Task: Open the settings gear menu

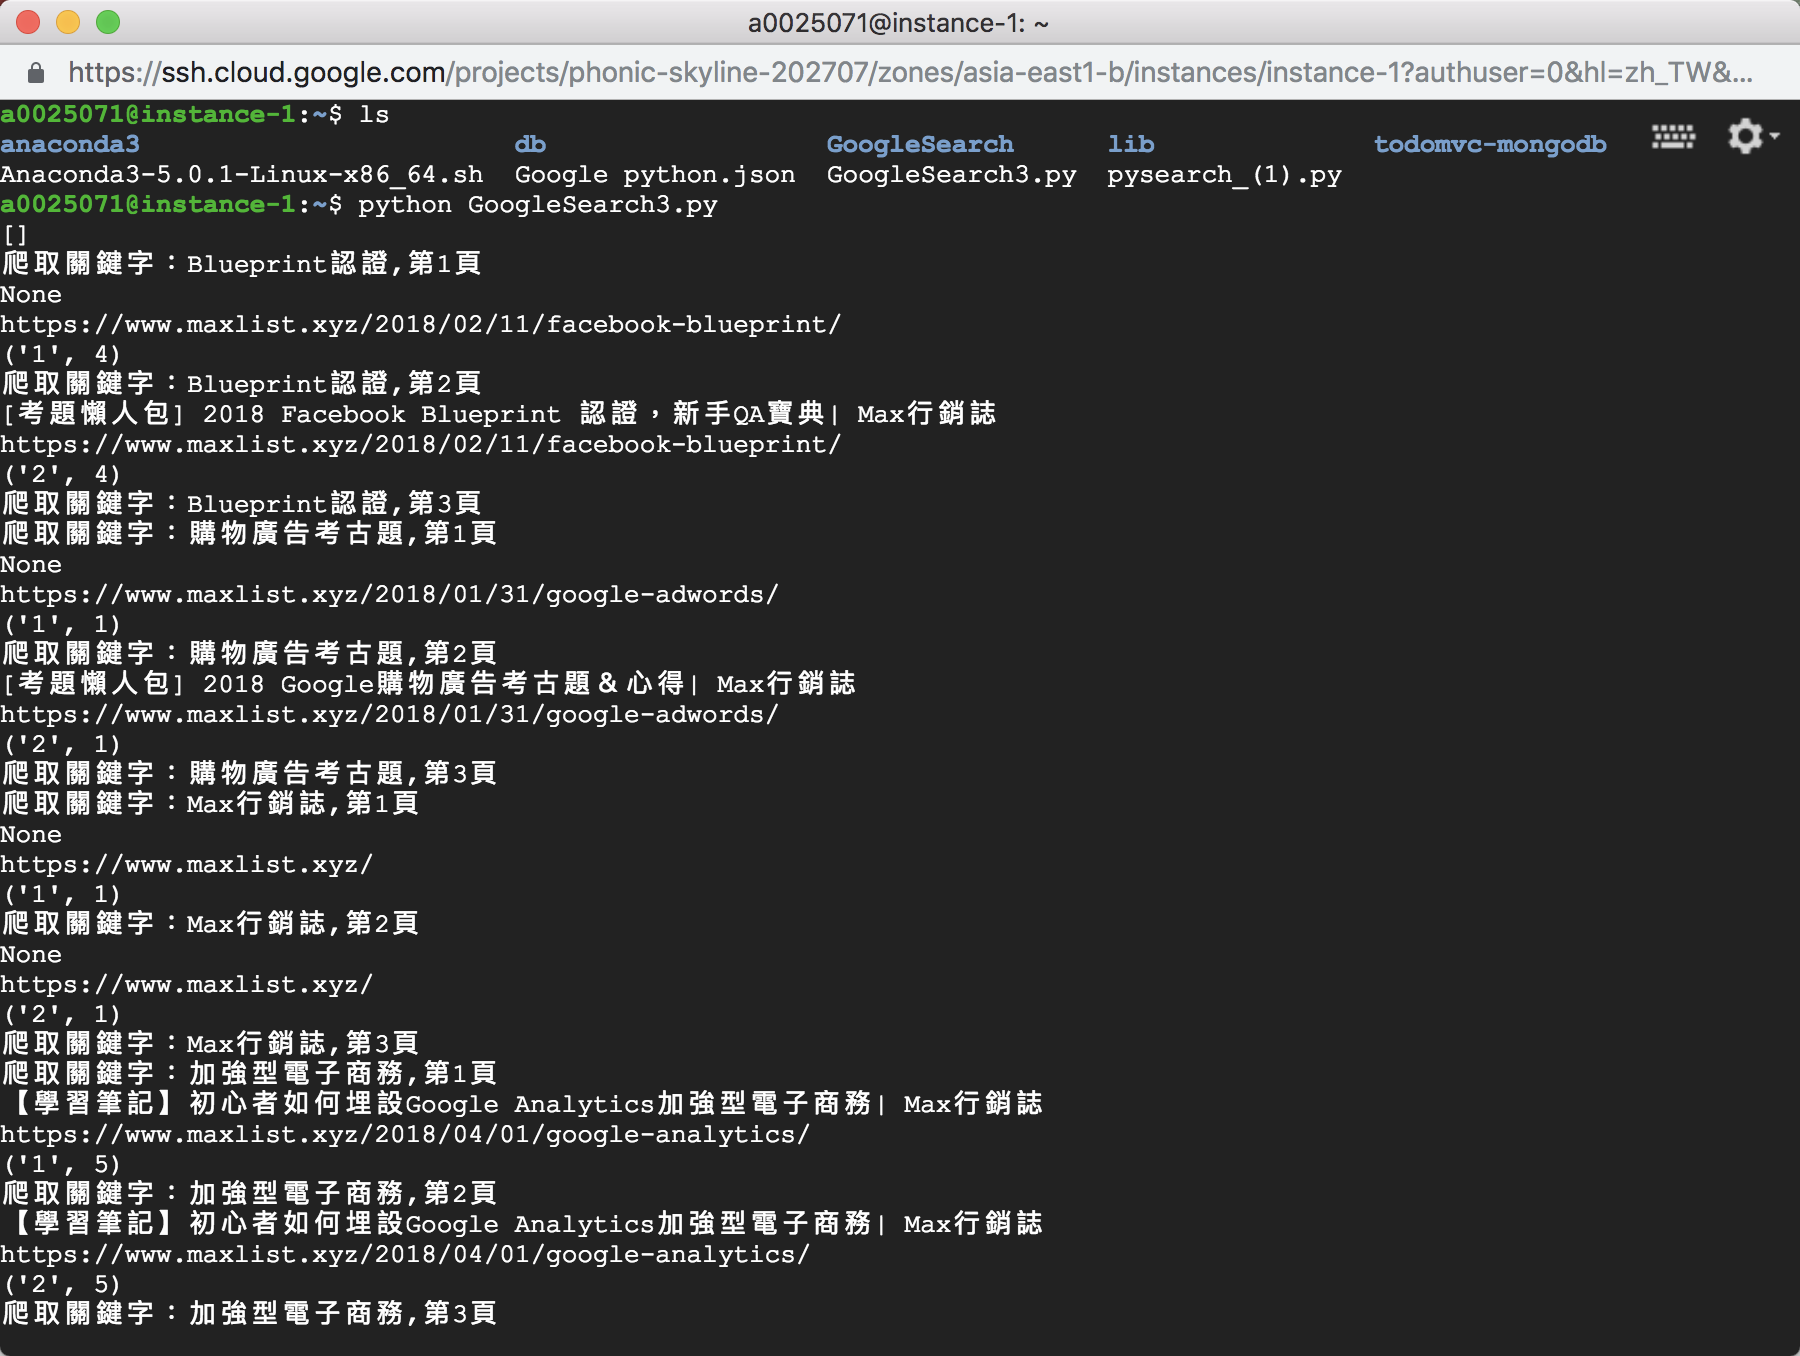Action: (1753, 136)
